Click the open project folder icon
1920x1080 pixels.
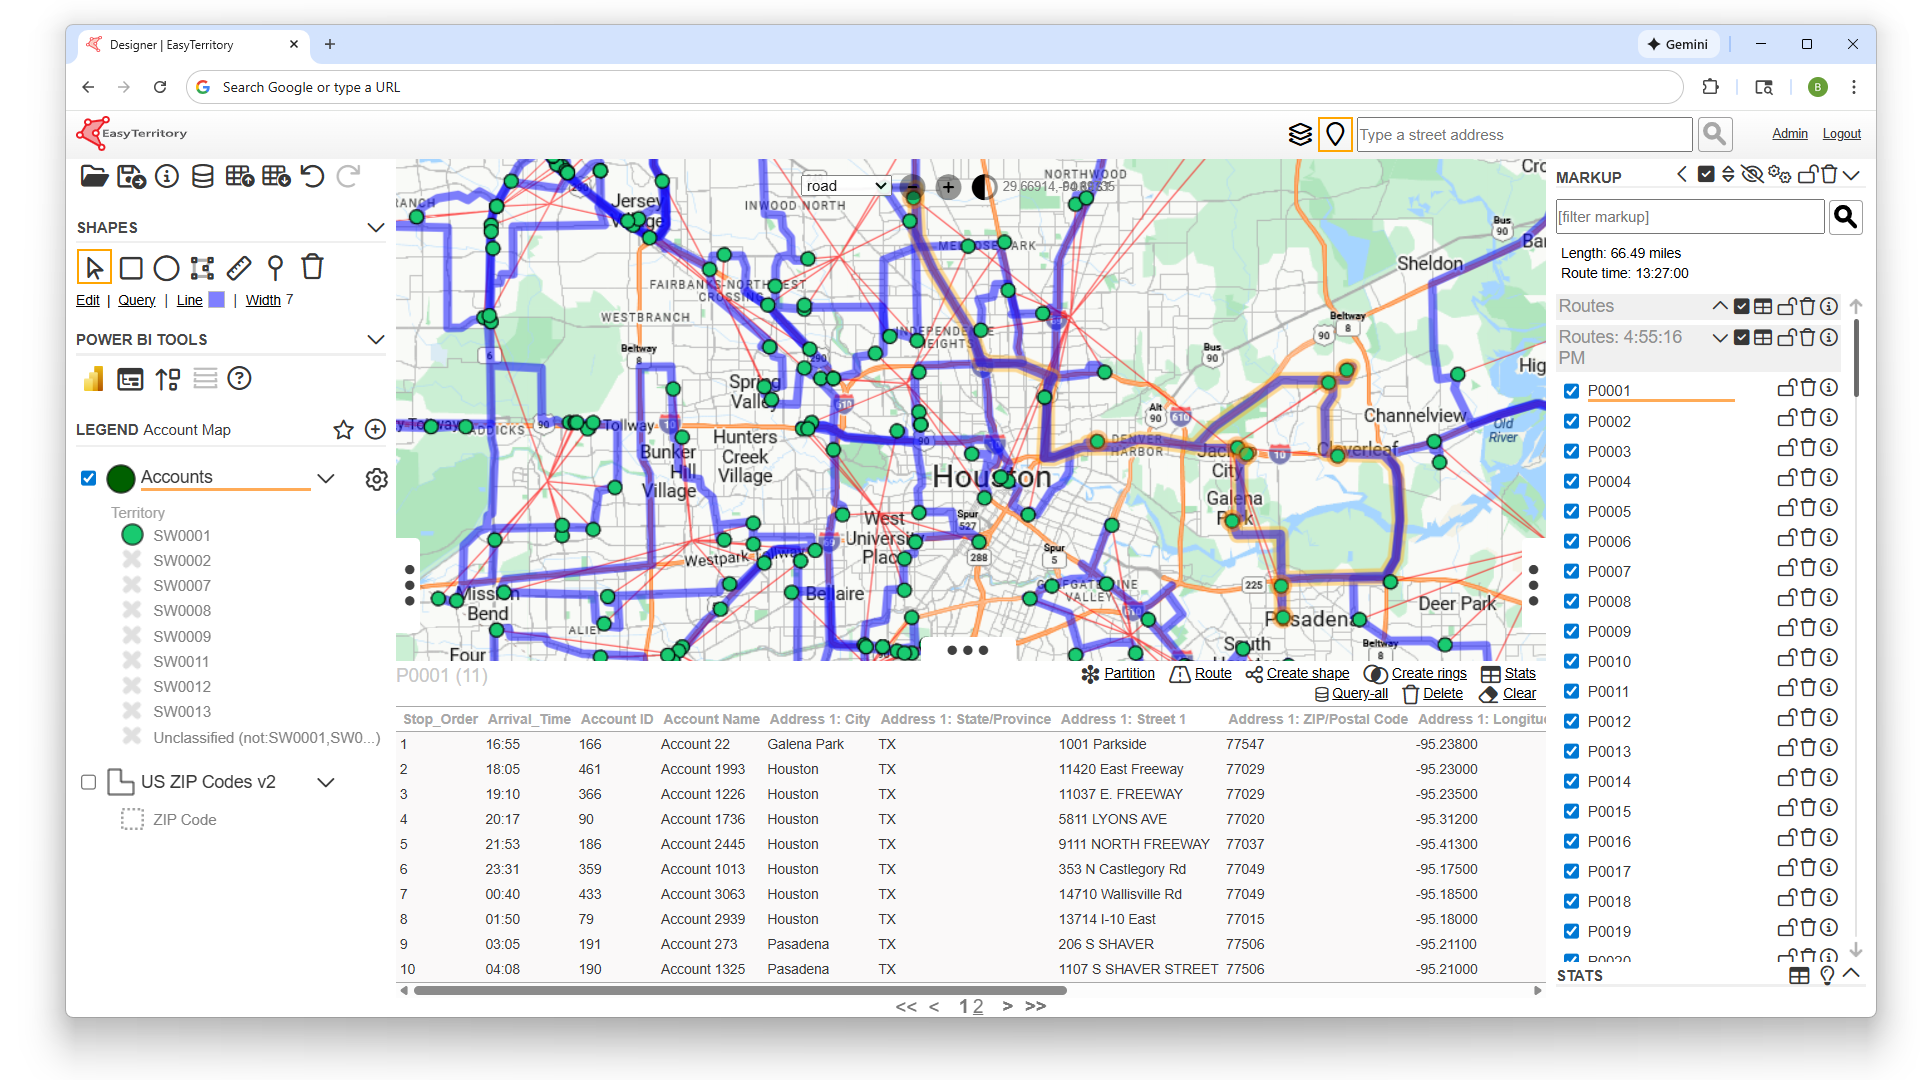(94, 177)
